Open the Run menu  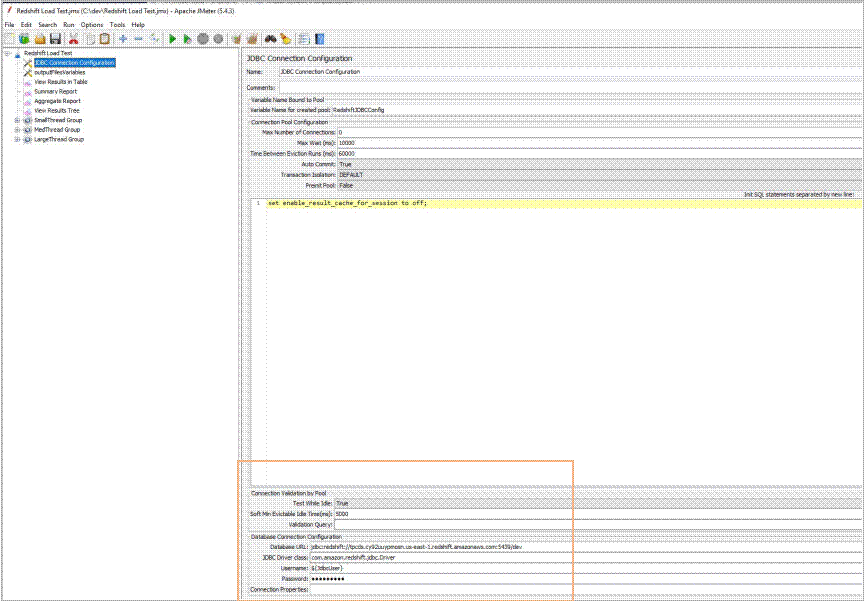click(68, 25)
